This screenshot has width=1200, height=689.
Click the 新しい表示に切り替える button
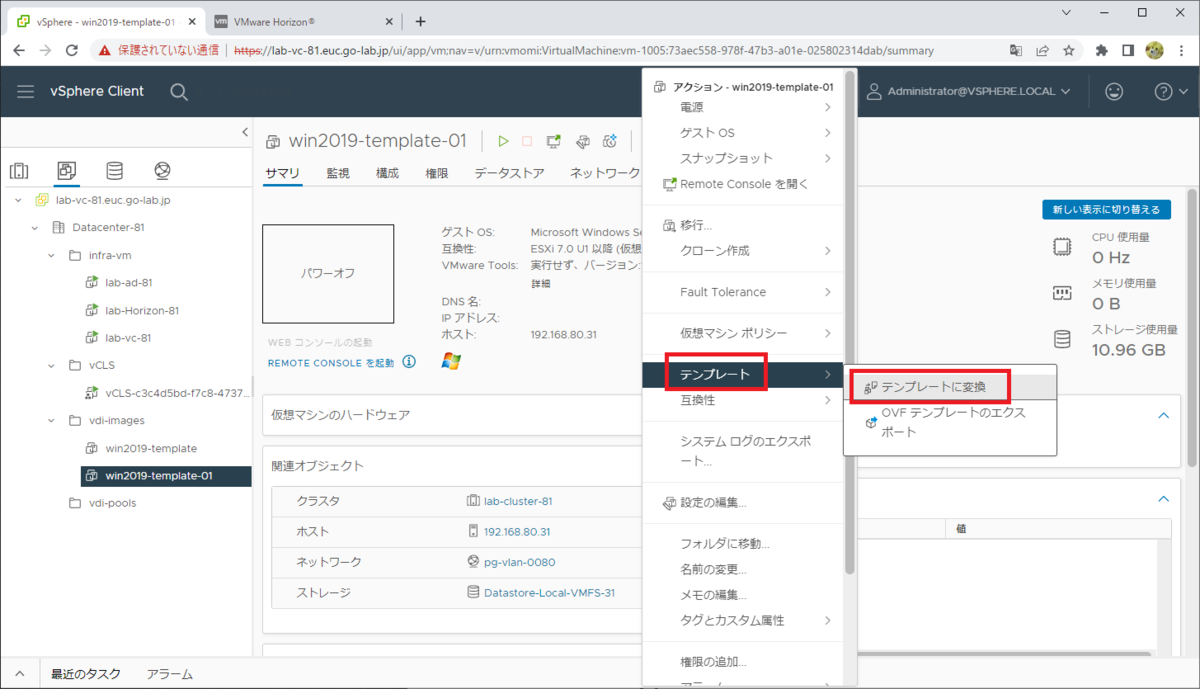[x=1107, y=210]
